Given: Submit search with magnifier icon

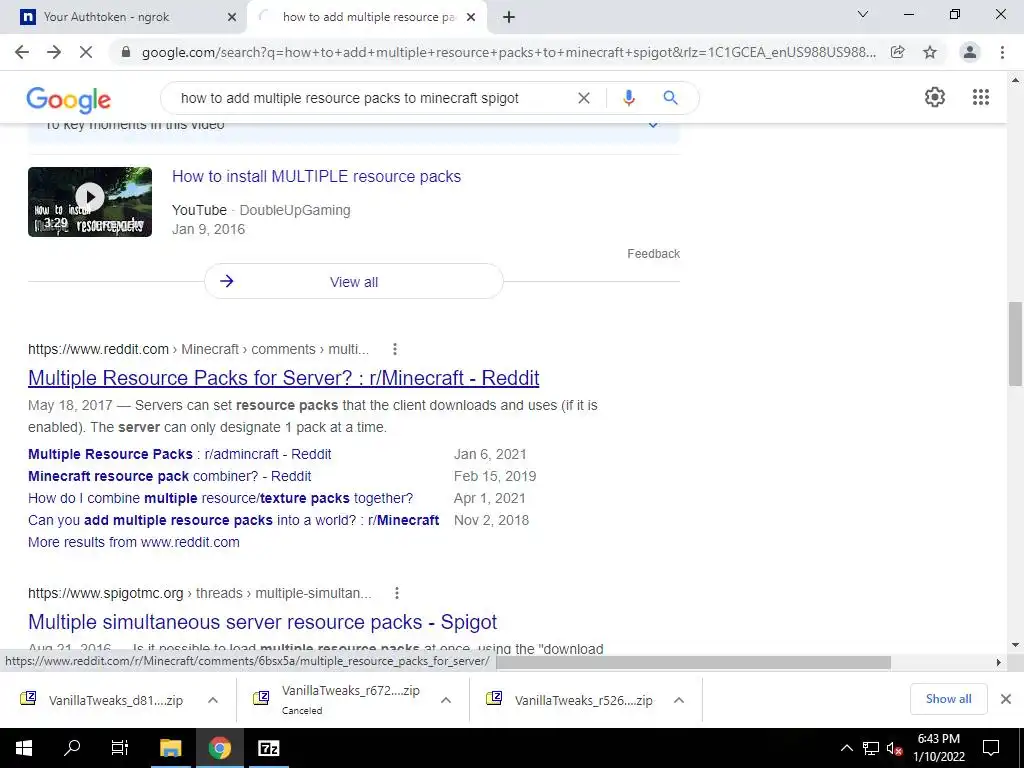Looking at the screenshot, I should tap(670, 98).
